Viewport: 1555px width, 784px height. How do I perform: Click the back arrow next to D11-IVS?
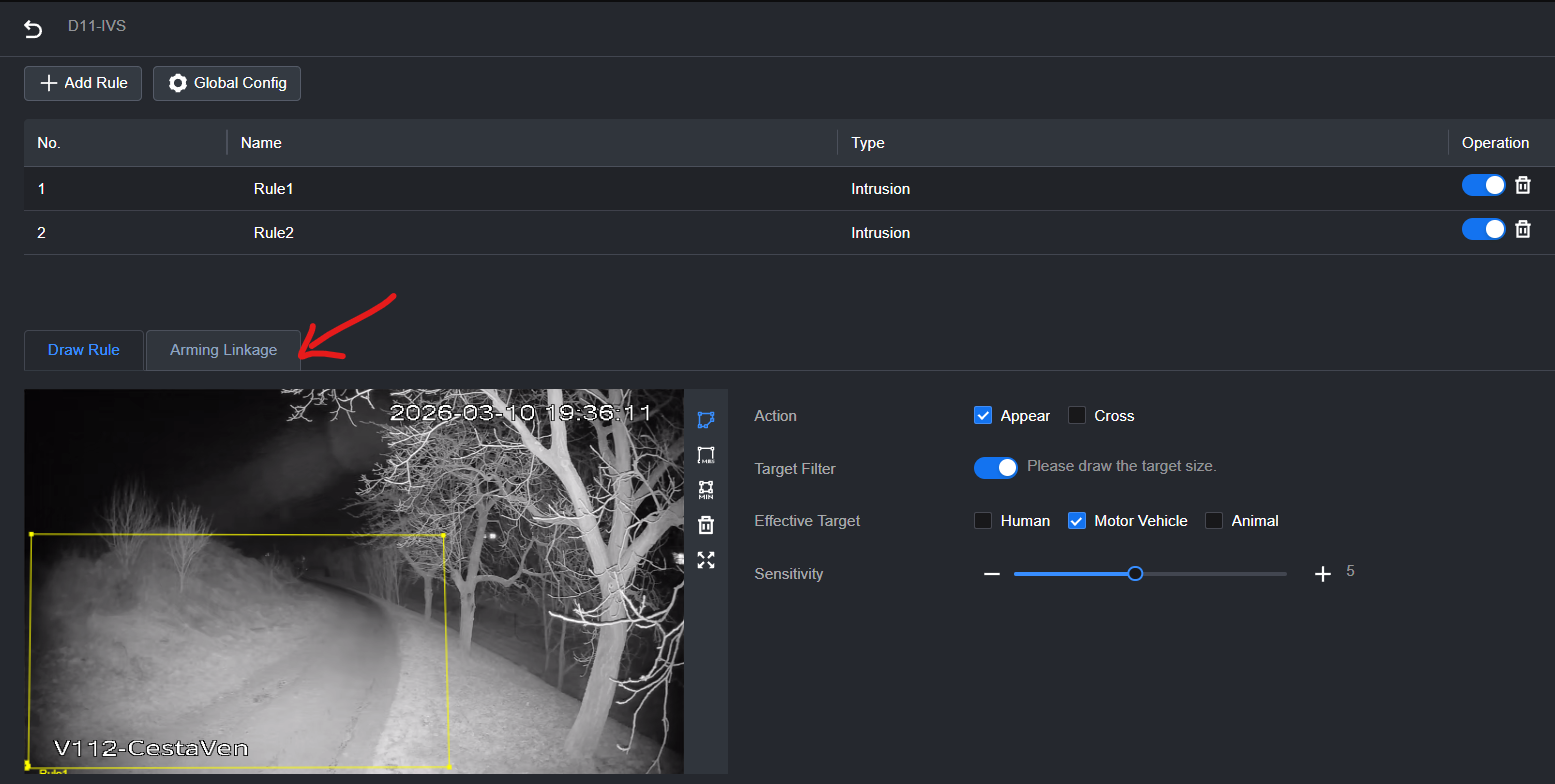pyautogui.click(x=33, y=28)
